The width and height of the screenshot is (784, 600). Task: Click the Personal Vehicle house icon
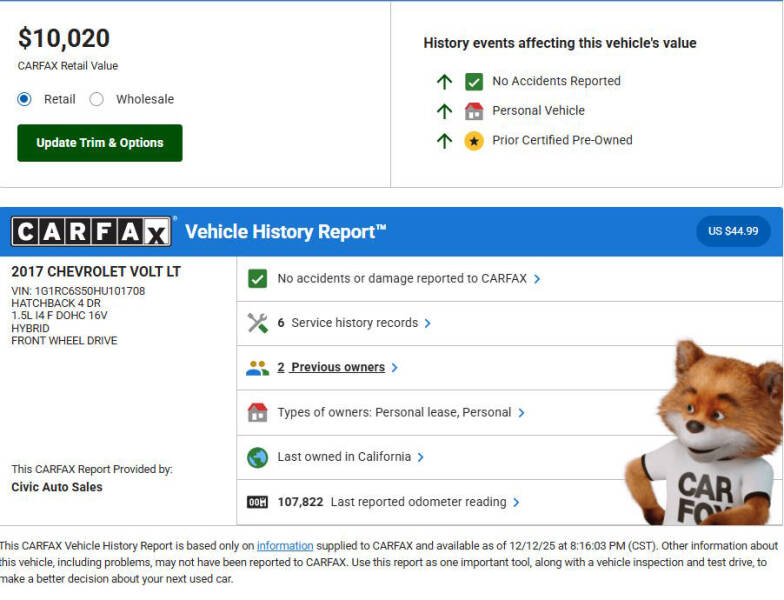[474, 111]
